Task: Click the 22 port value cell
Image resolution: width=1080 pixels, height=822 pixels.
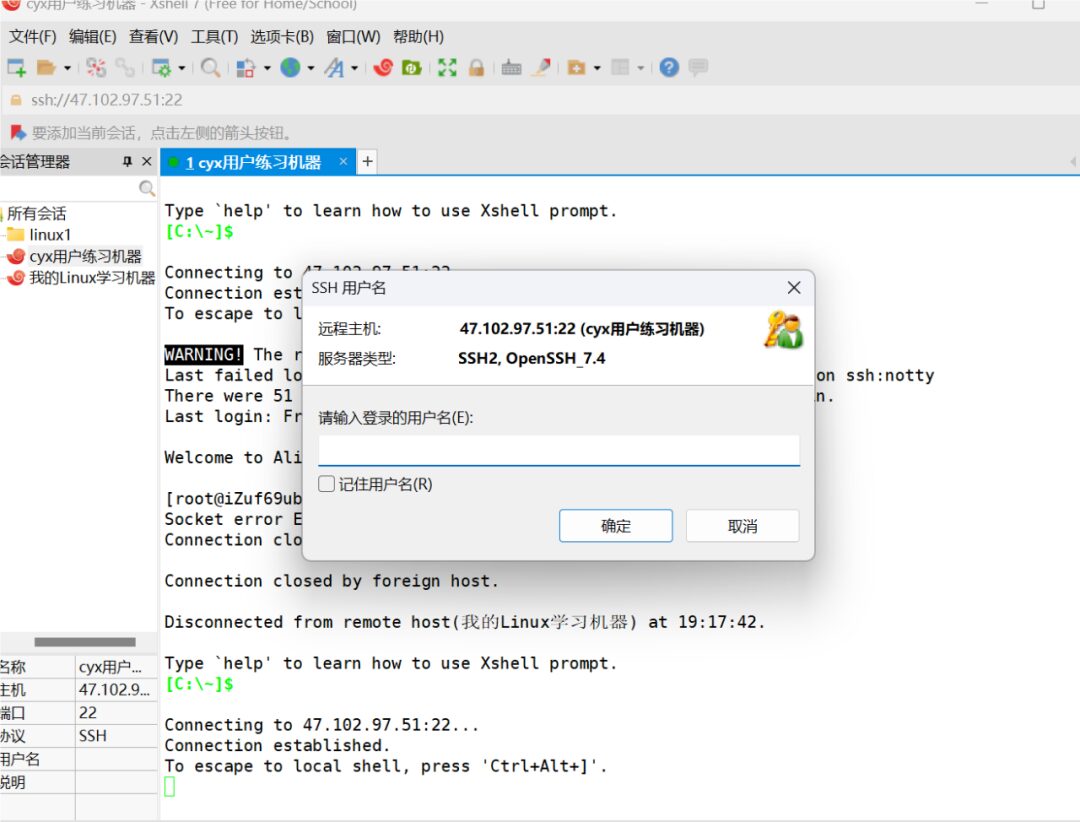Action: 116,712
